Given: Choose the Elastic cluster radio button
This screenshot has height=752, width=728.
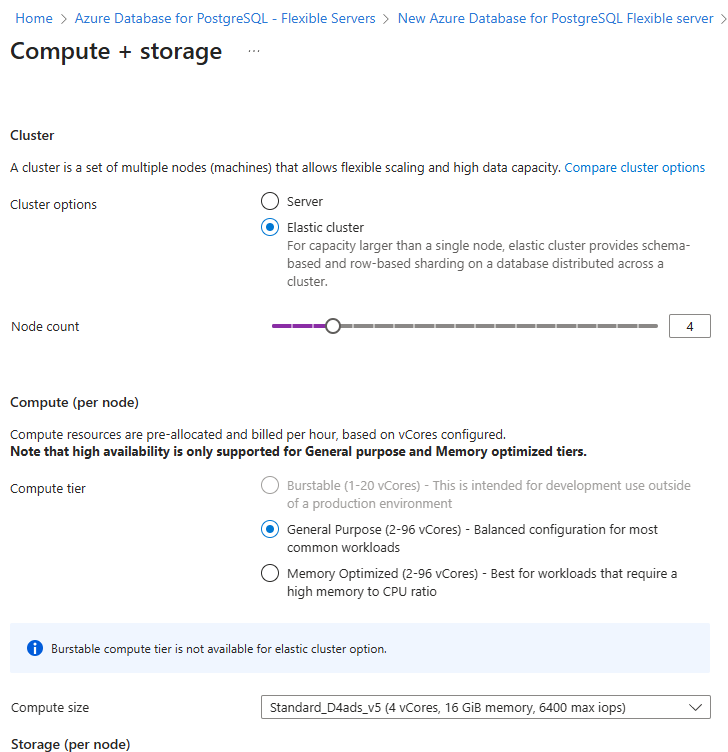Looking at the screenshot, I should click(269, 227).
